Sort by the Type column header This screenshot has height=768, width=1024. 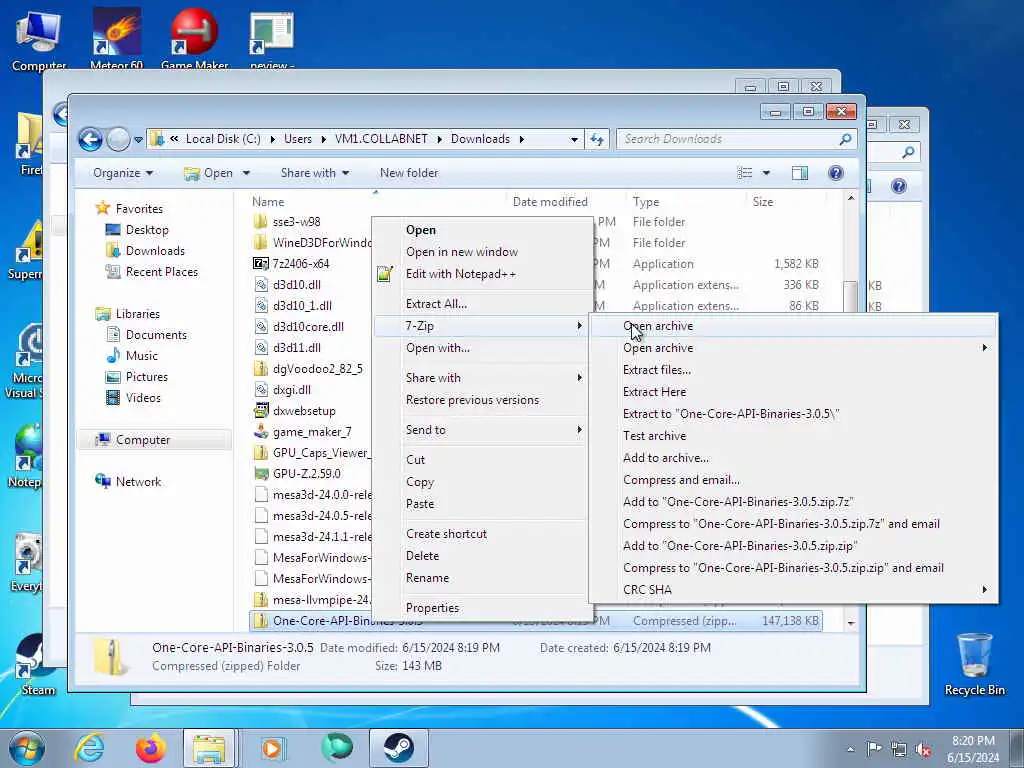tap(646, 202)
